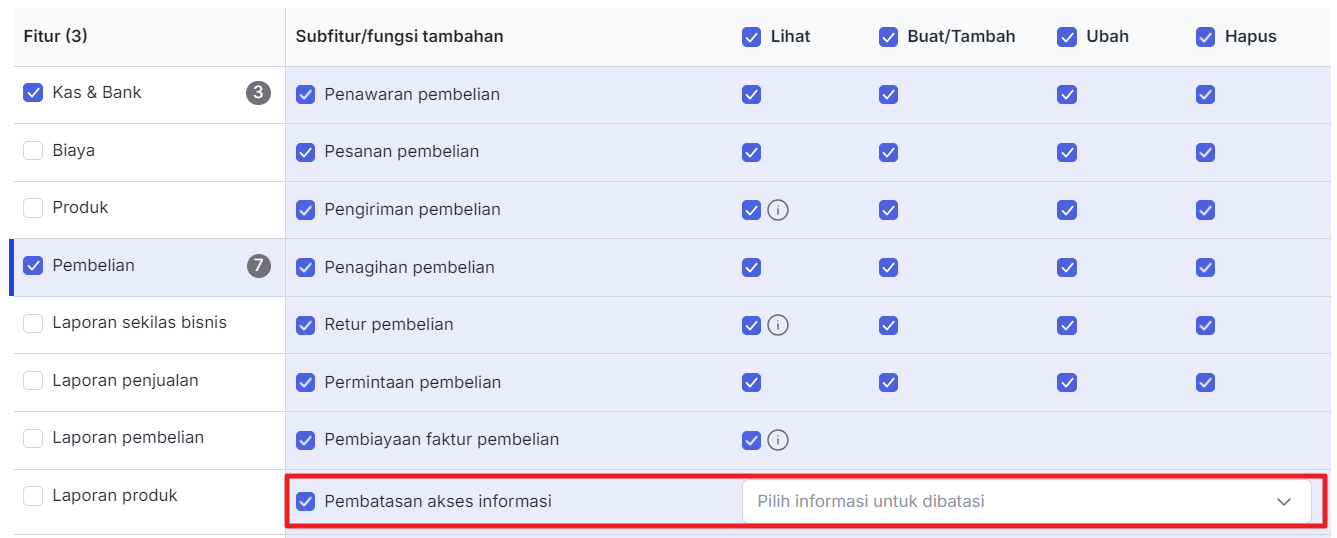Uncheck the Kas & Bank feature checkbox
1337x538 pixels.
(x=33, y=93)
